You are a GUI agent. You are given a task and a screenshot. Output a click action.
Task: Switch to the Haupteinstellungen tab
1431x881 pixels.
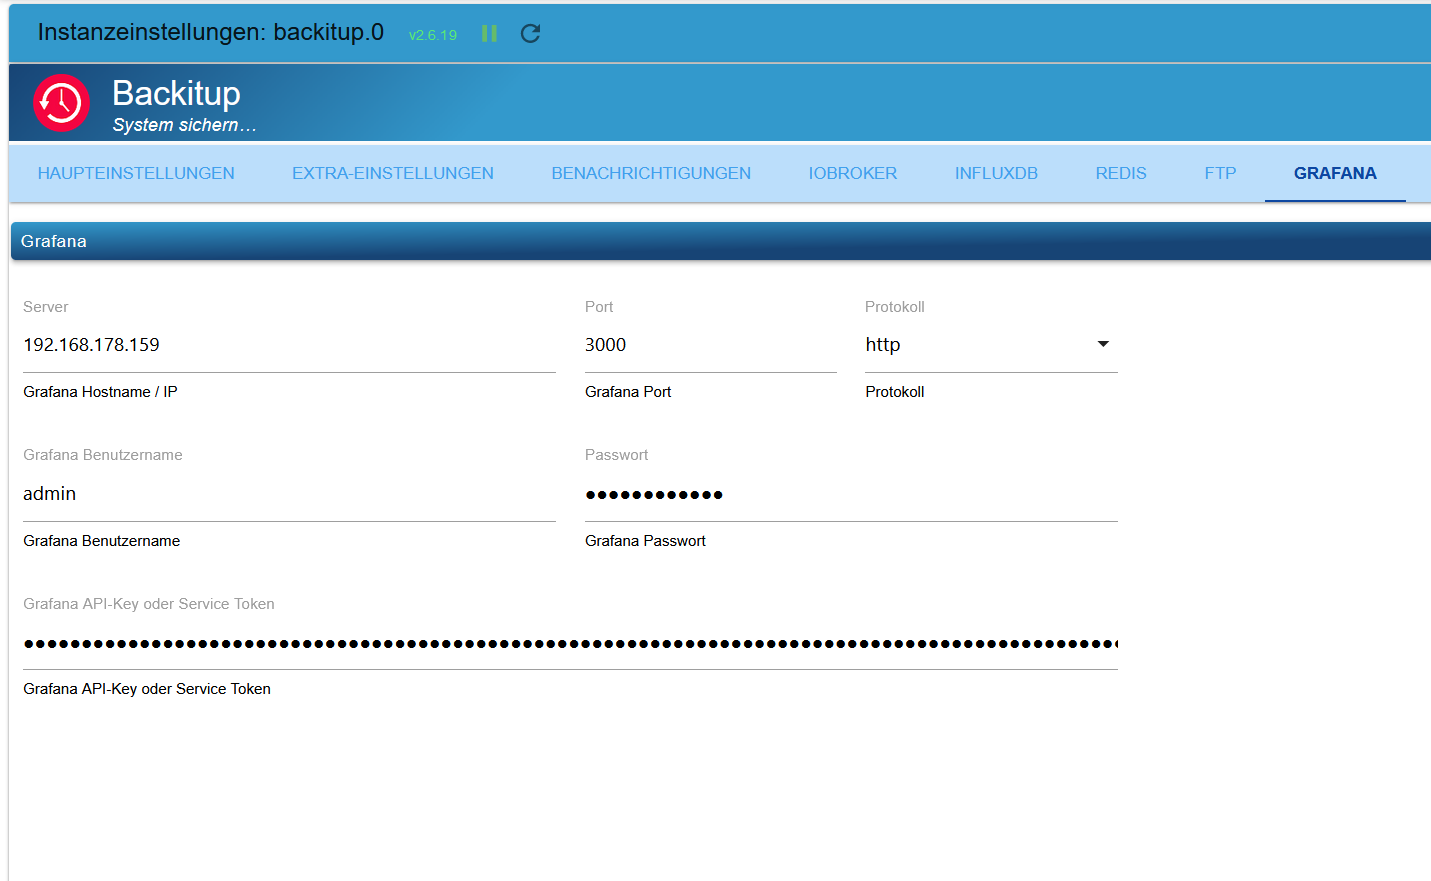click(x=136, y=173)
